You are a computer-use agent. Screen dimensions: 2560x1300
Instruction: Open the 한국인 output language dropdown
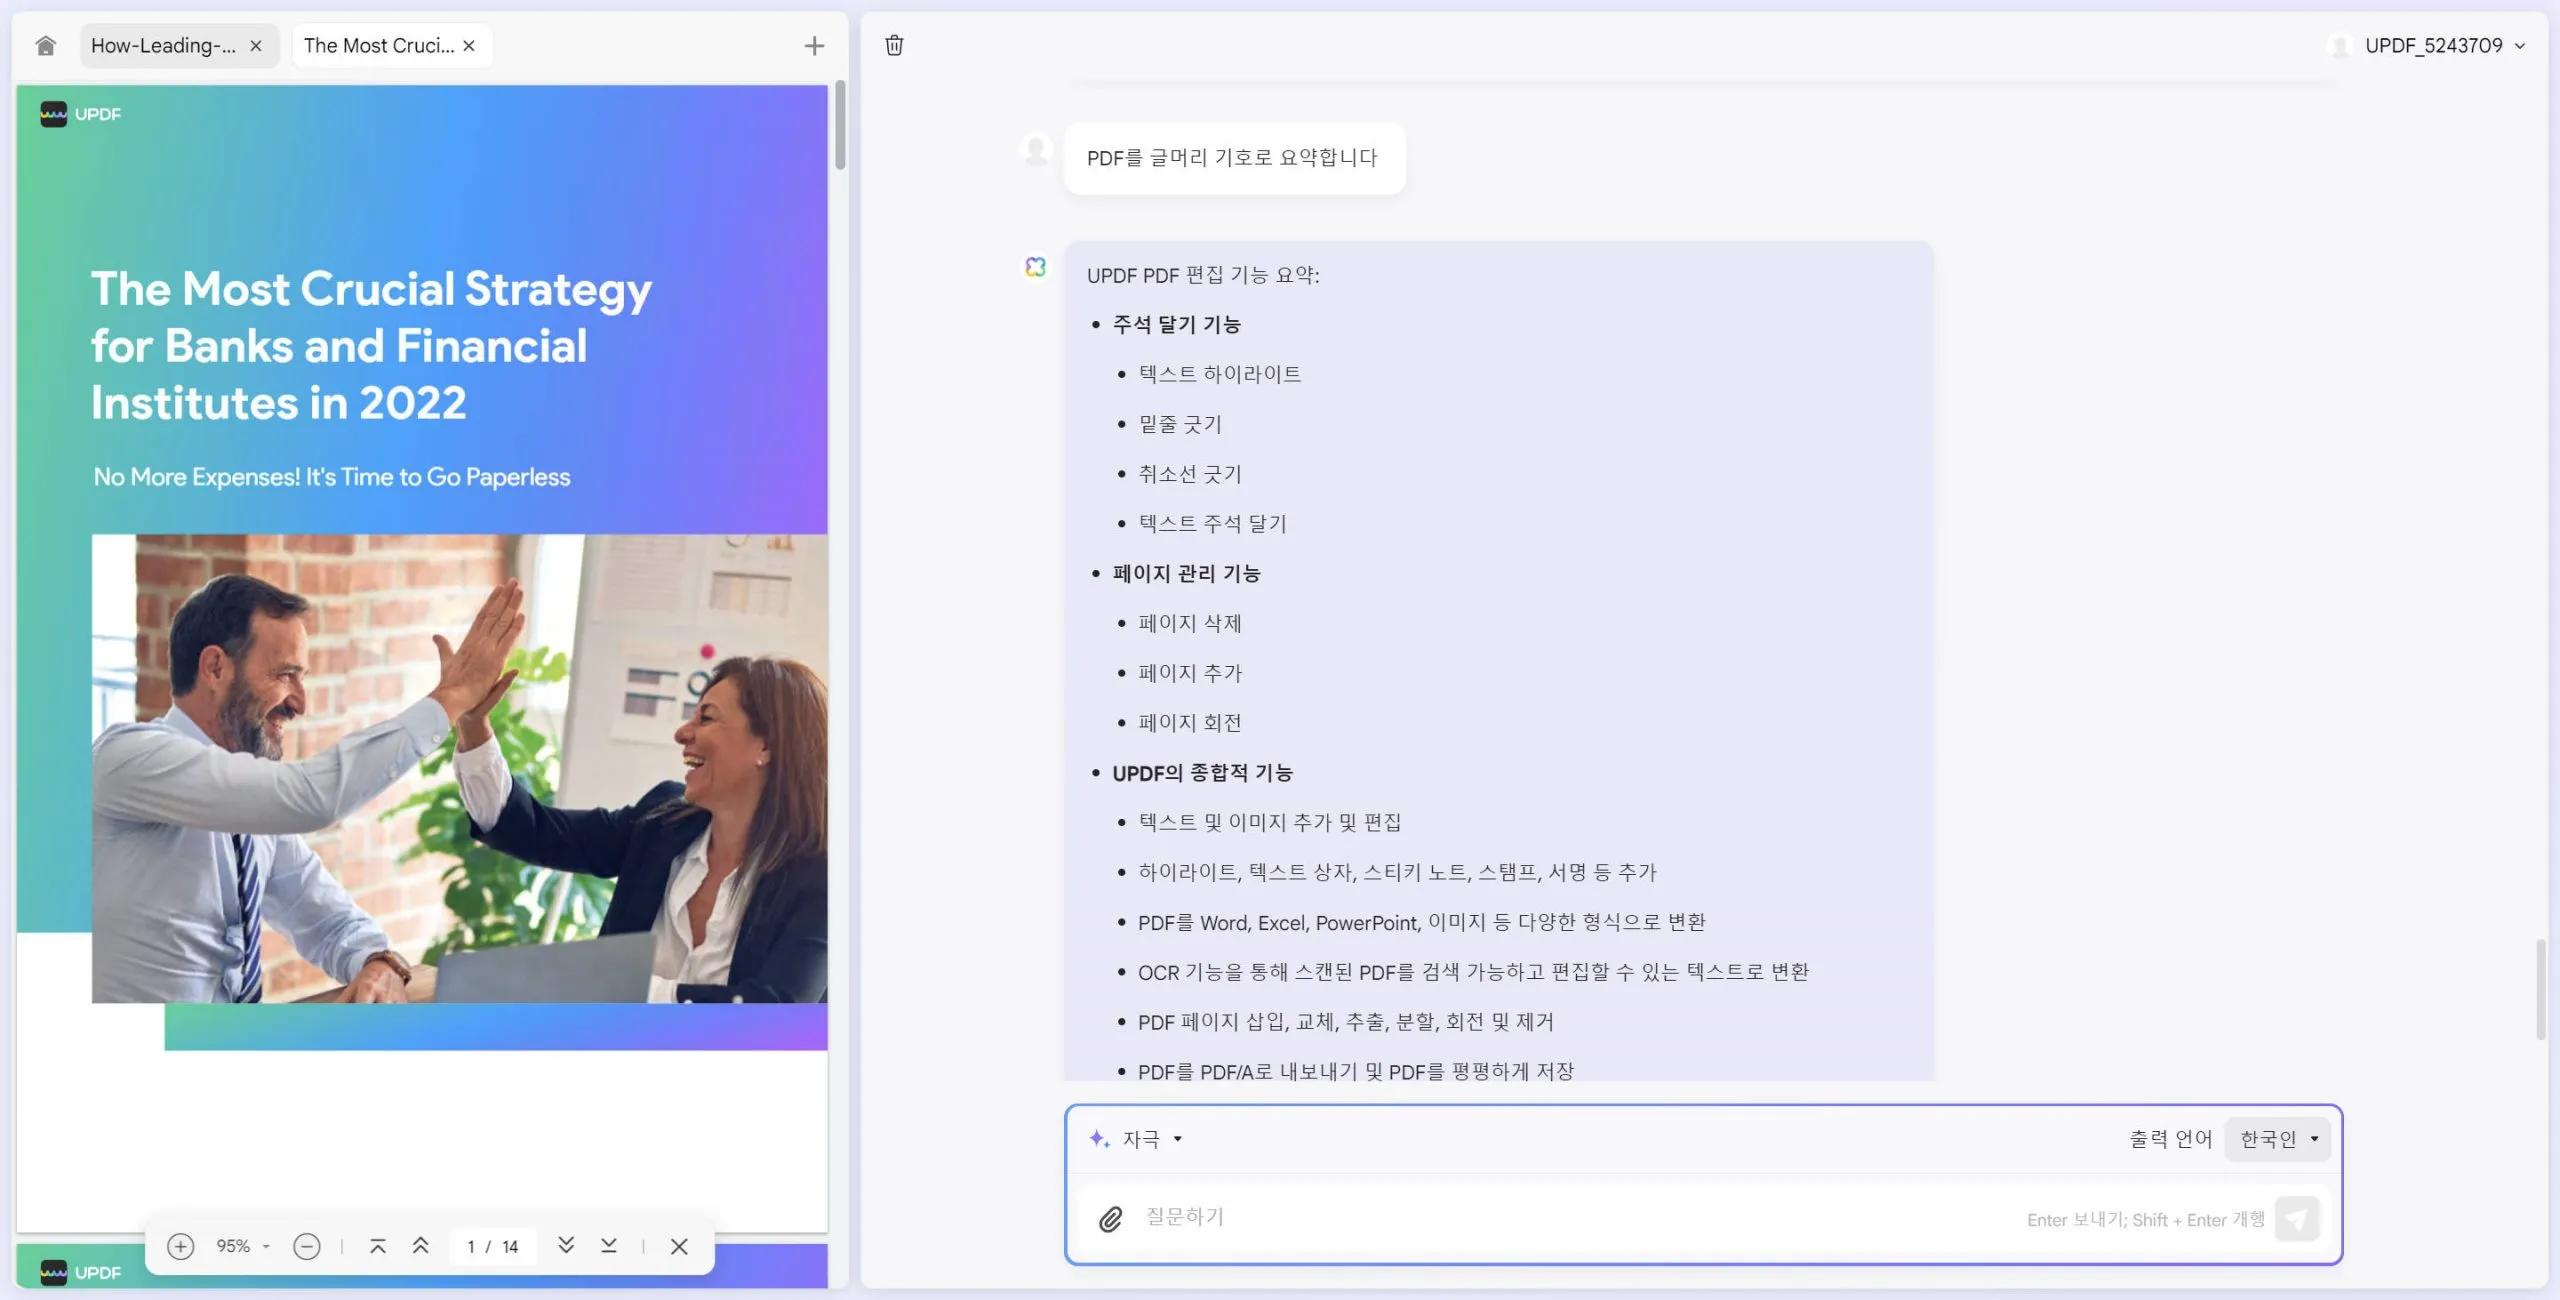[2278, 1139]
